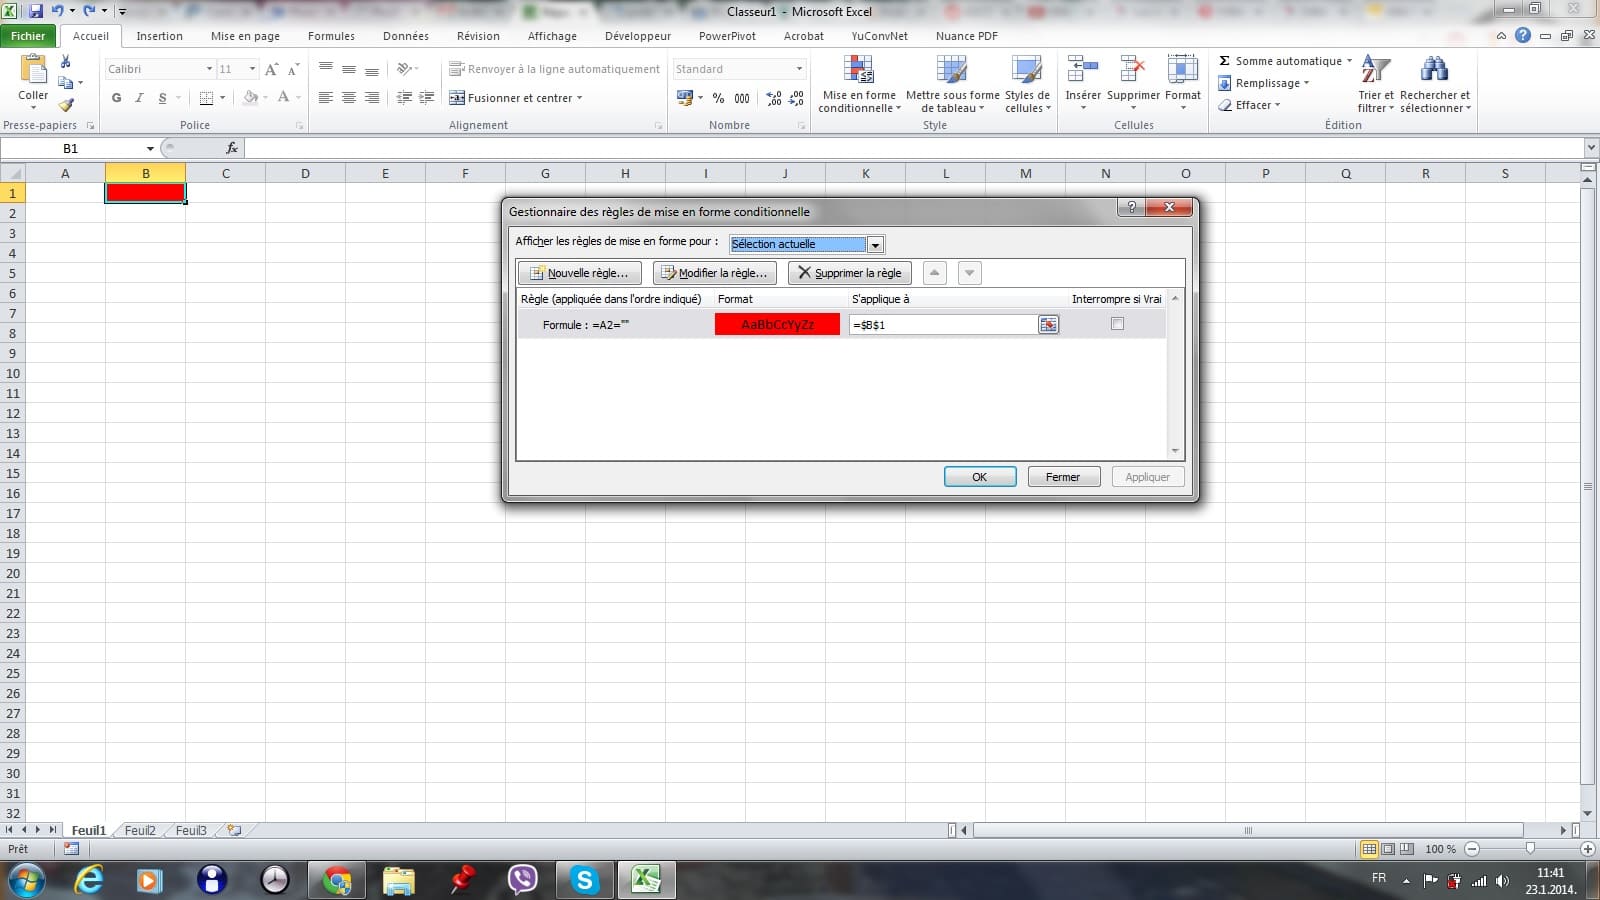Click the Coller paste icon
The height and width of the screenshot is (900, 1600).
coord(33,71)
